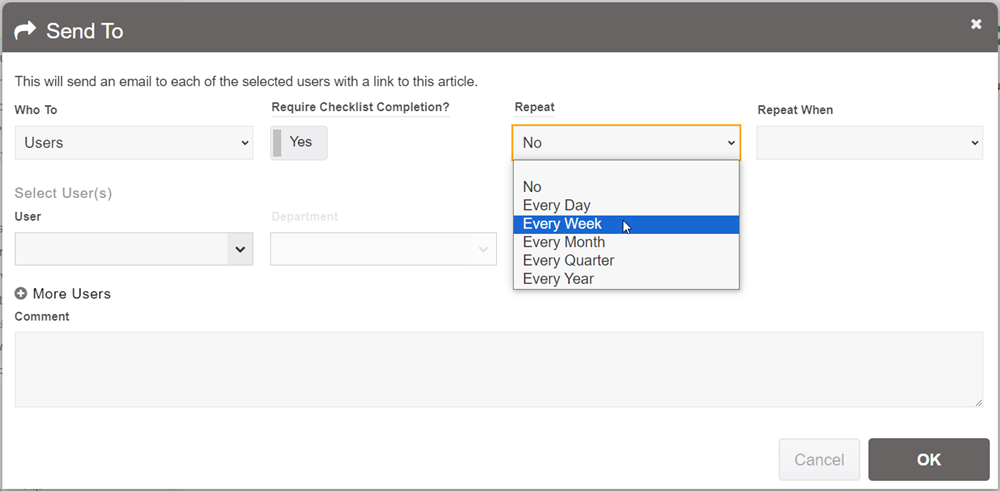Expand the User combo box arrow
The height and width of the screenshot is (491, 1000).
pyautogui.click(x=240, y=249)
